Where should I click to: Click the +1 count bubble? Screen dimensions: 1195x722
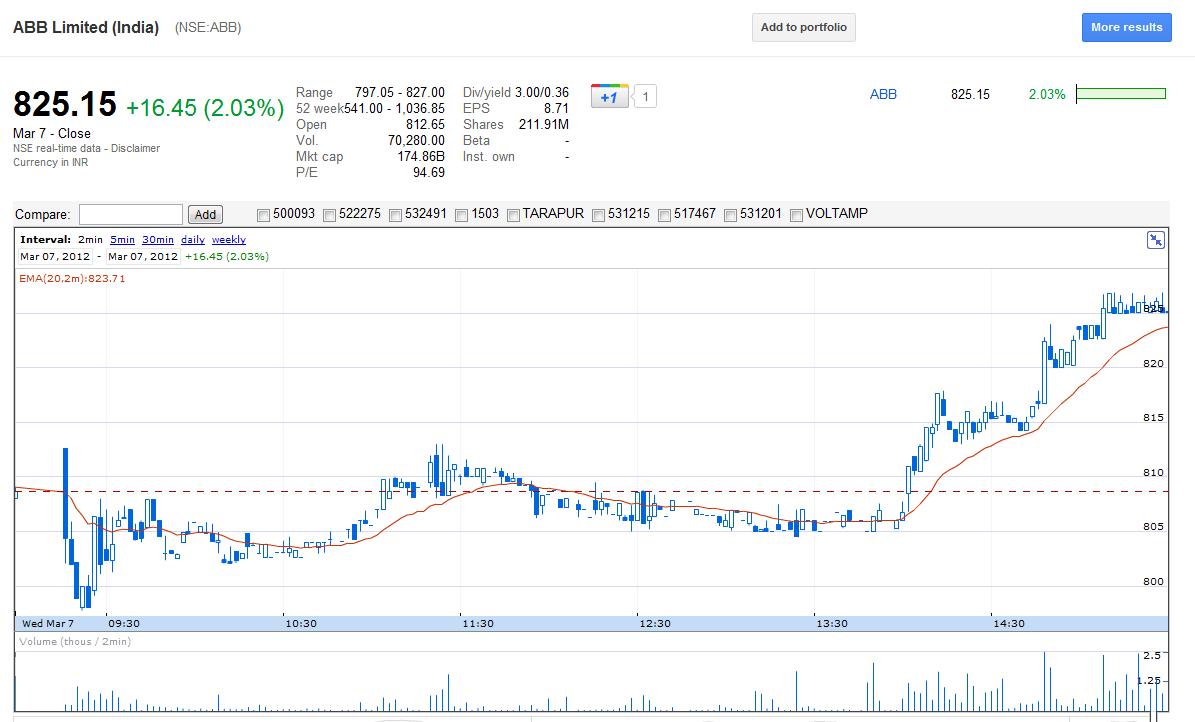coord(645,96)
